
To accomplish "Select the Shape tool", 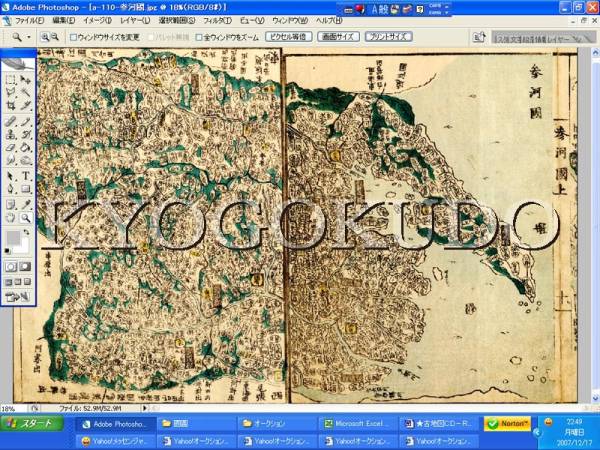I will [25, 189].
